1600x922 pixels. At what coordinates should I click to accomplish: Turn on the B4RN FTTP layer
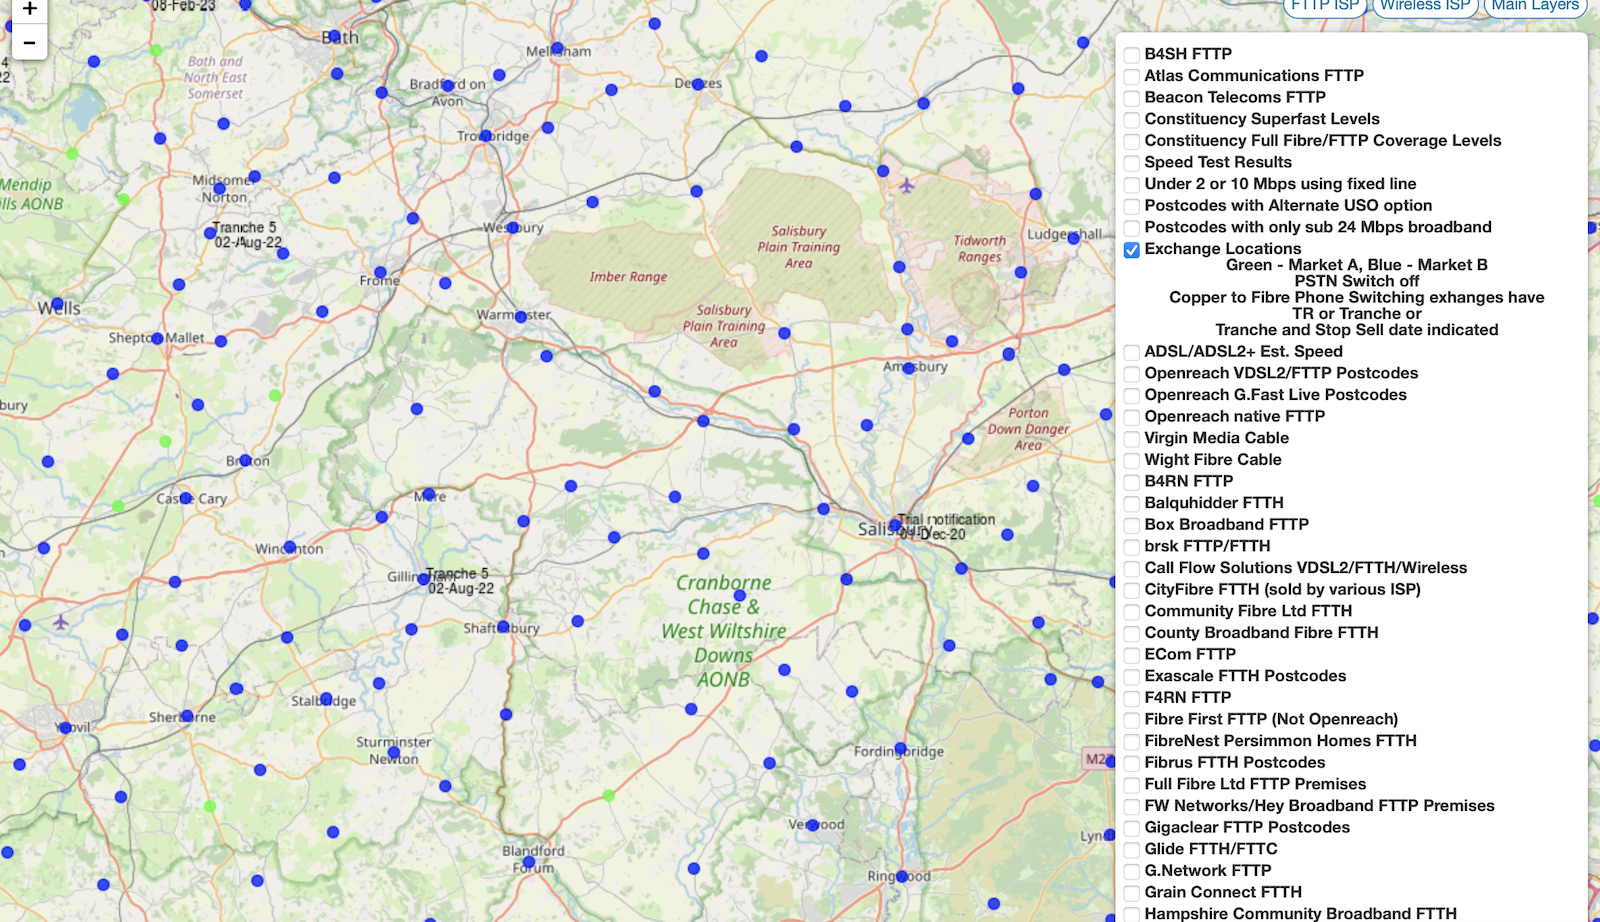tap(1131, 481)
